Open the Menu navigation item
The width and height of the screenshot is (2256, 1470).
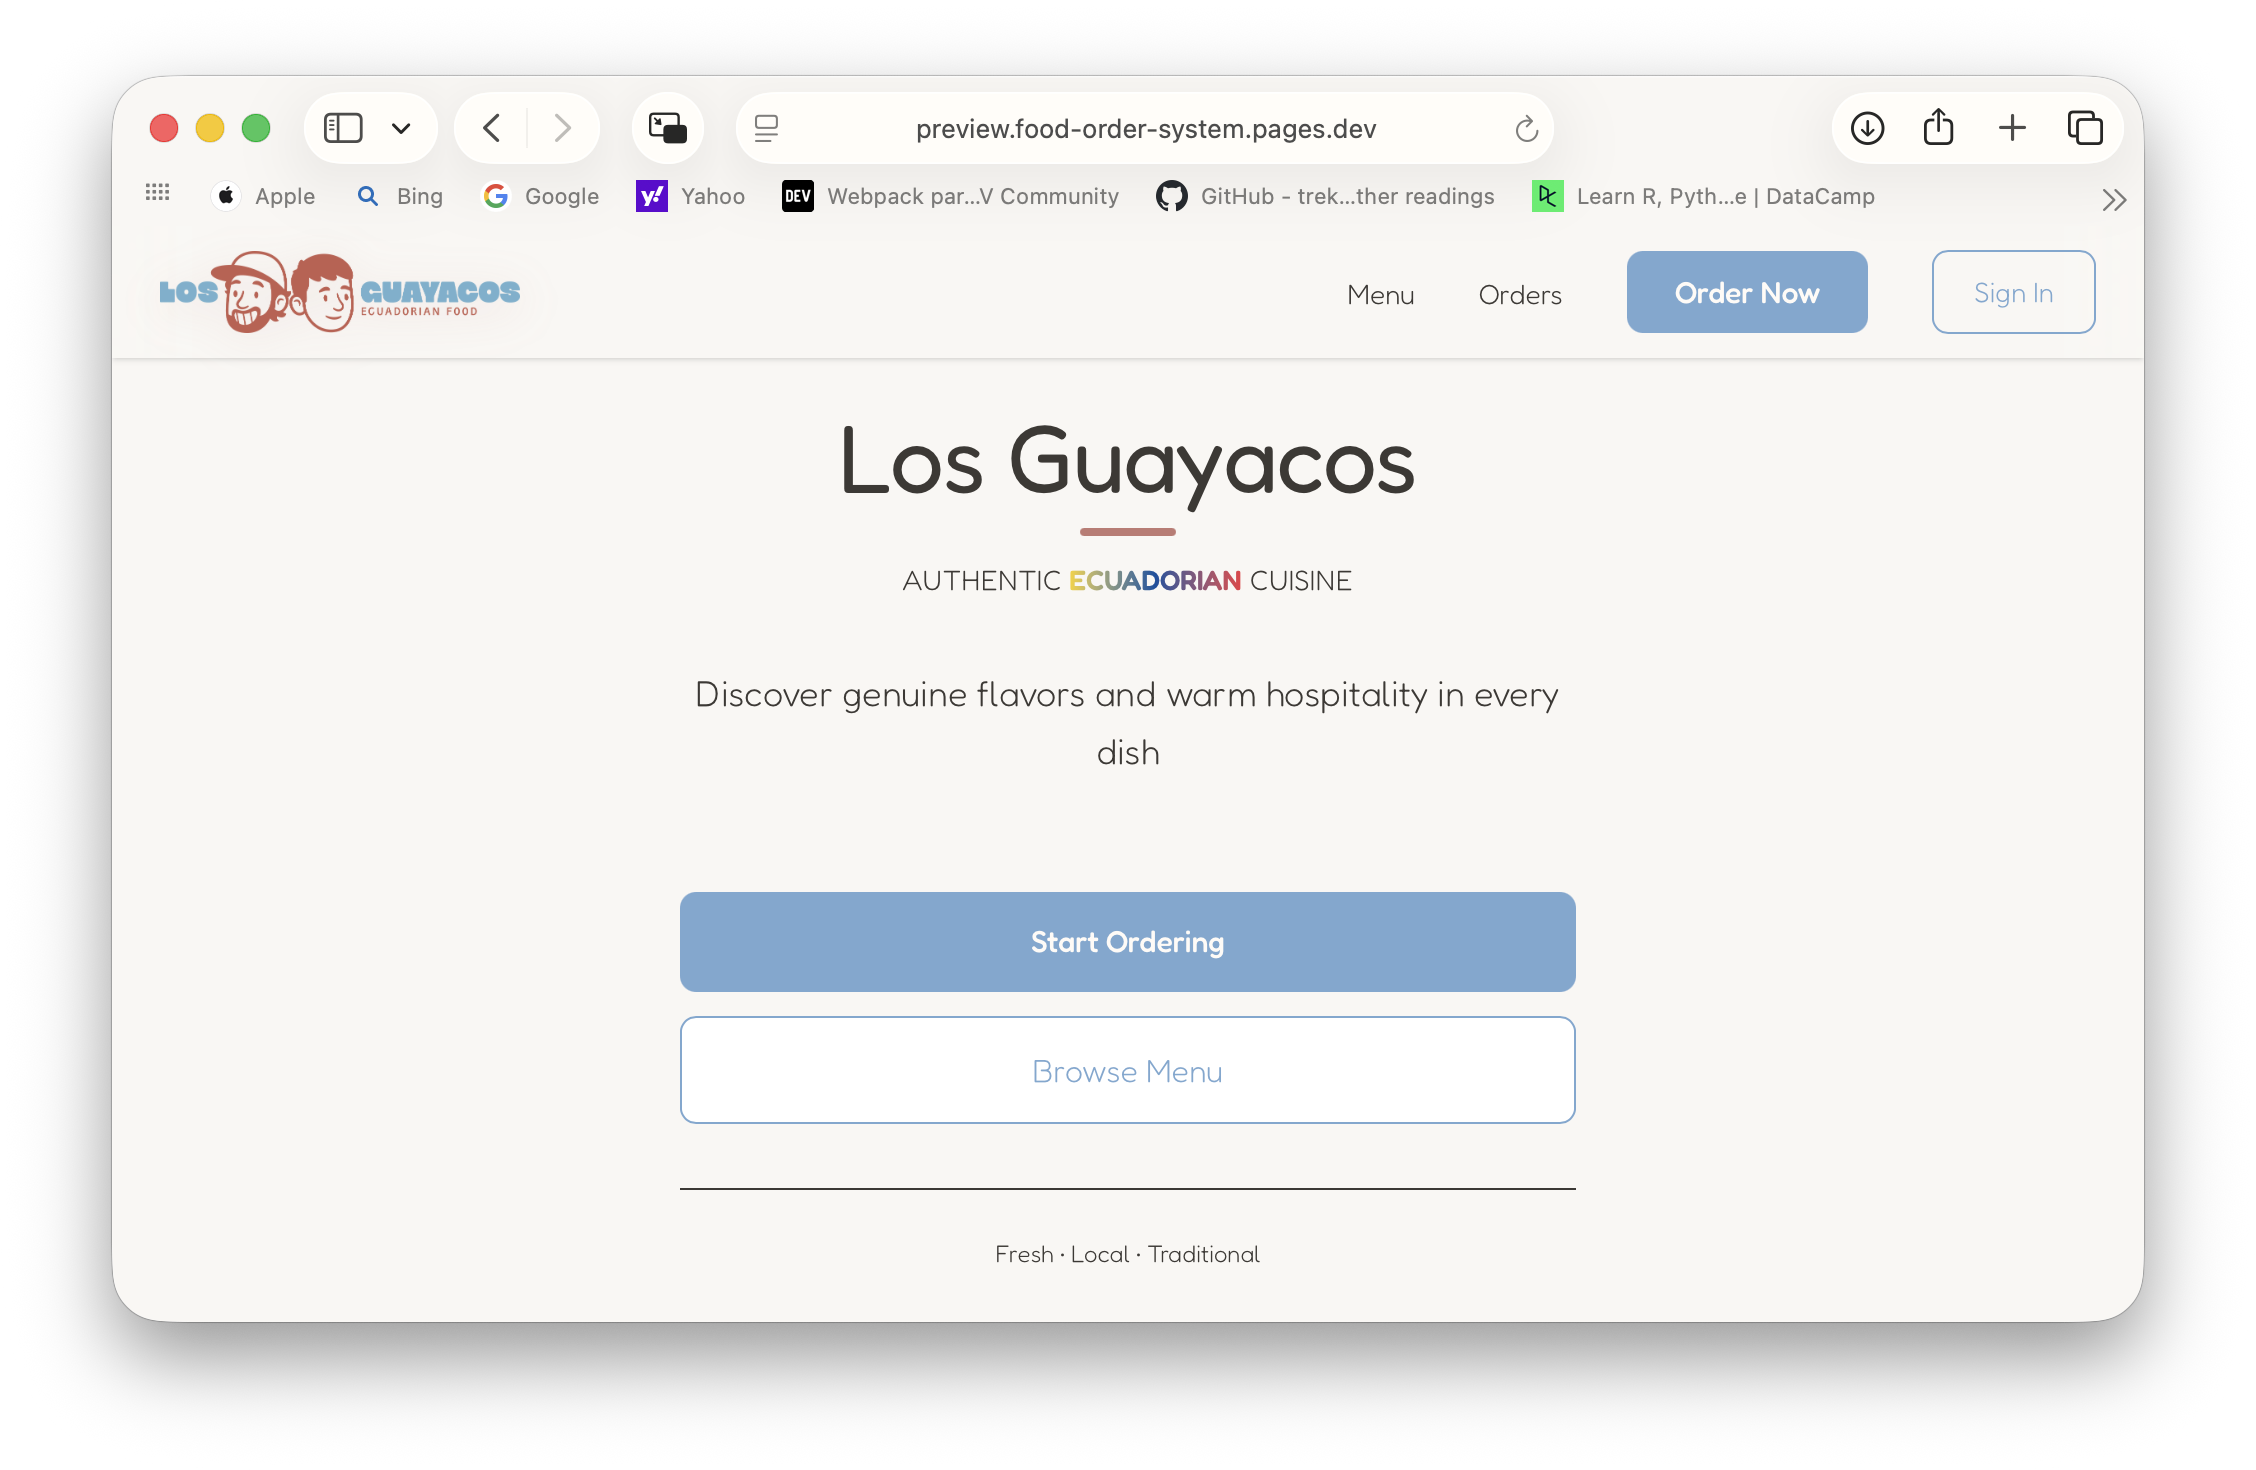pos(1380,294)
